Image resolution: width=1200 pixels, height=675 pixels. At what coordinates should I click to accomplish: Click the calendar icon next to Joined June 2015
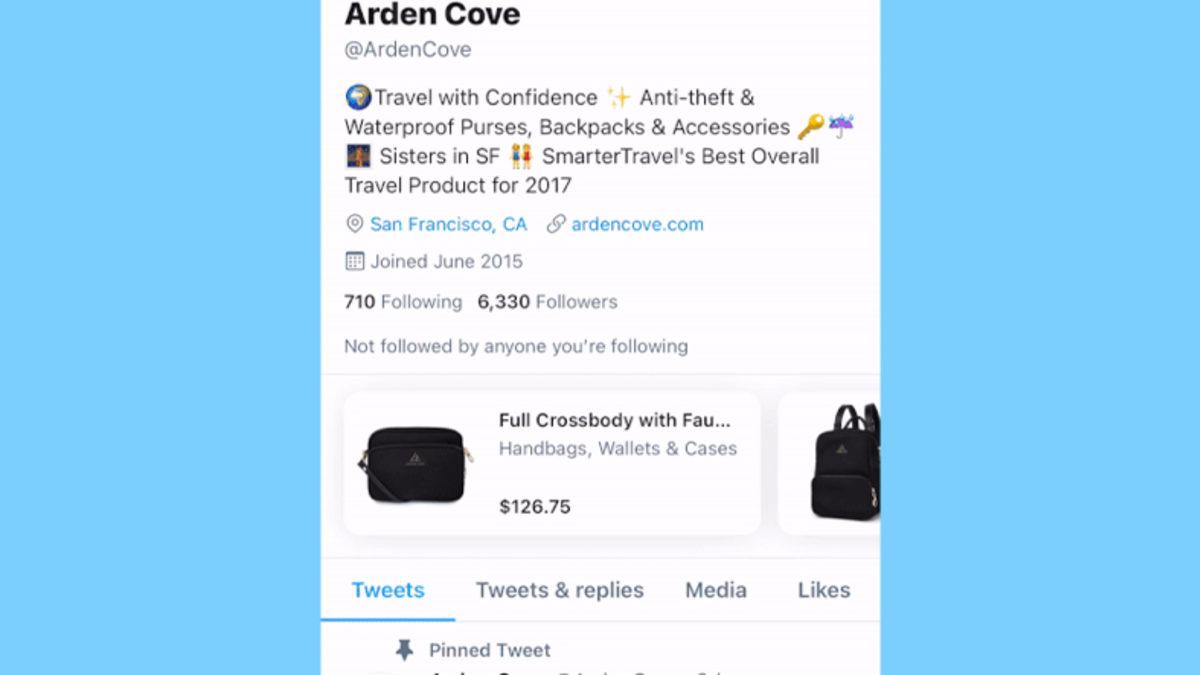[x=354, y=261]
